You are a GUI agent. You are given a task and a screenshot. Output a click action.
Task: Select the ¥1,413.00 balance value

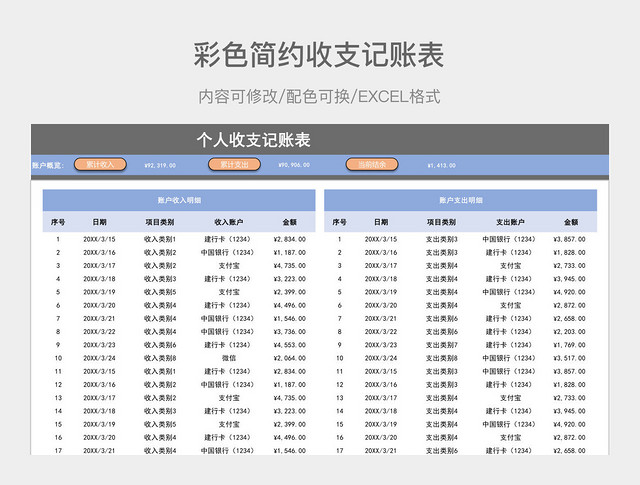pos(442,165)
